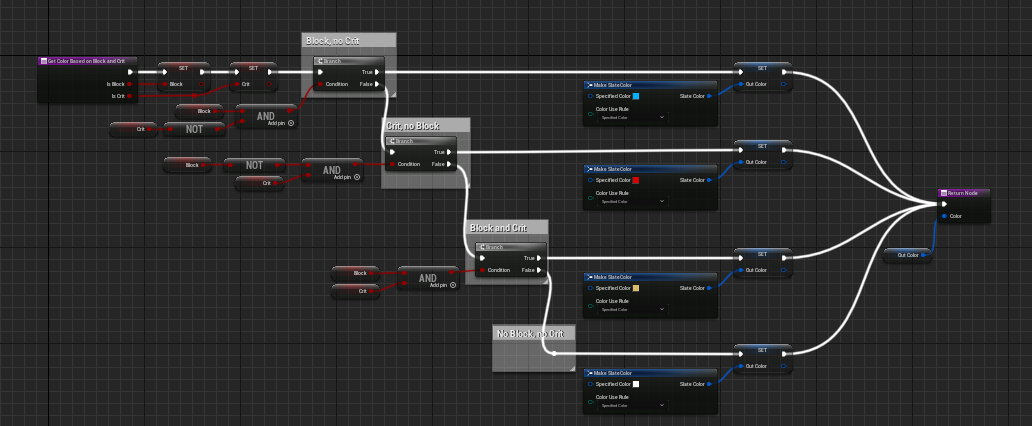Expand Color Use Rule dropdown on red SlateColor node
This screenshot has width=1032, height=426.
pos(632,201)
